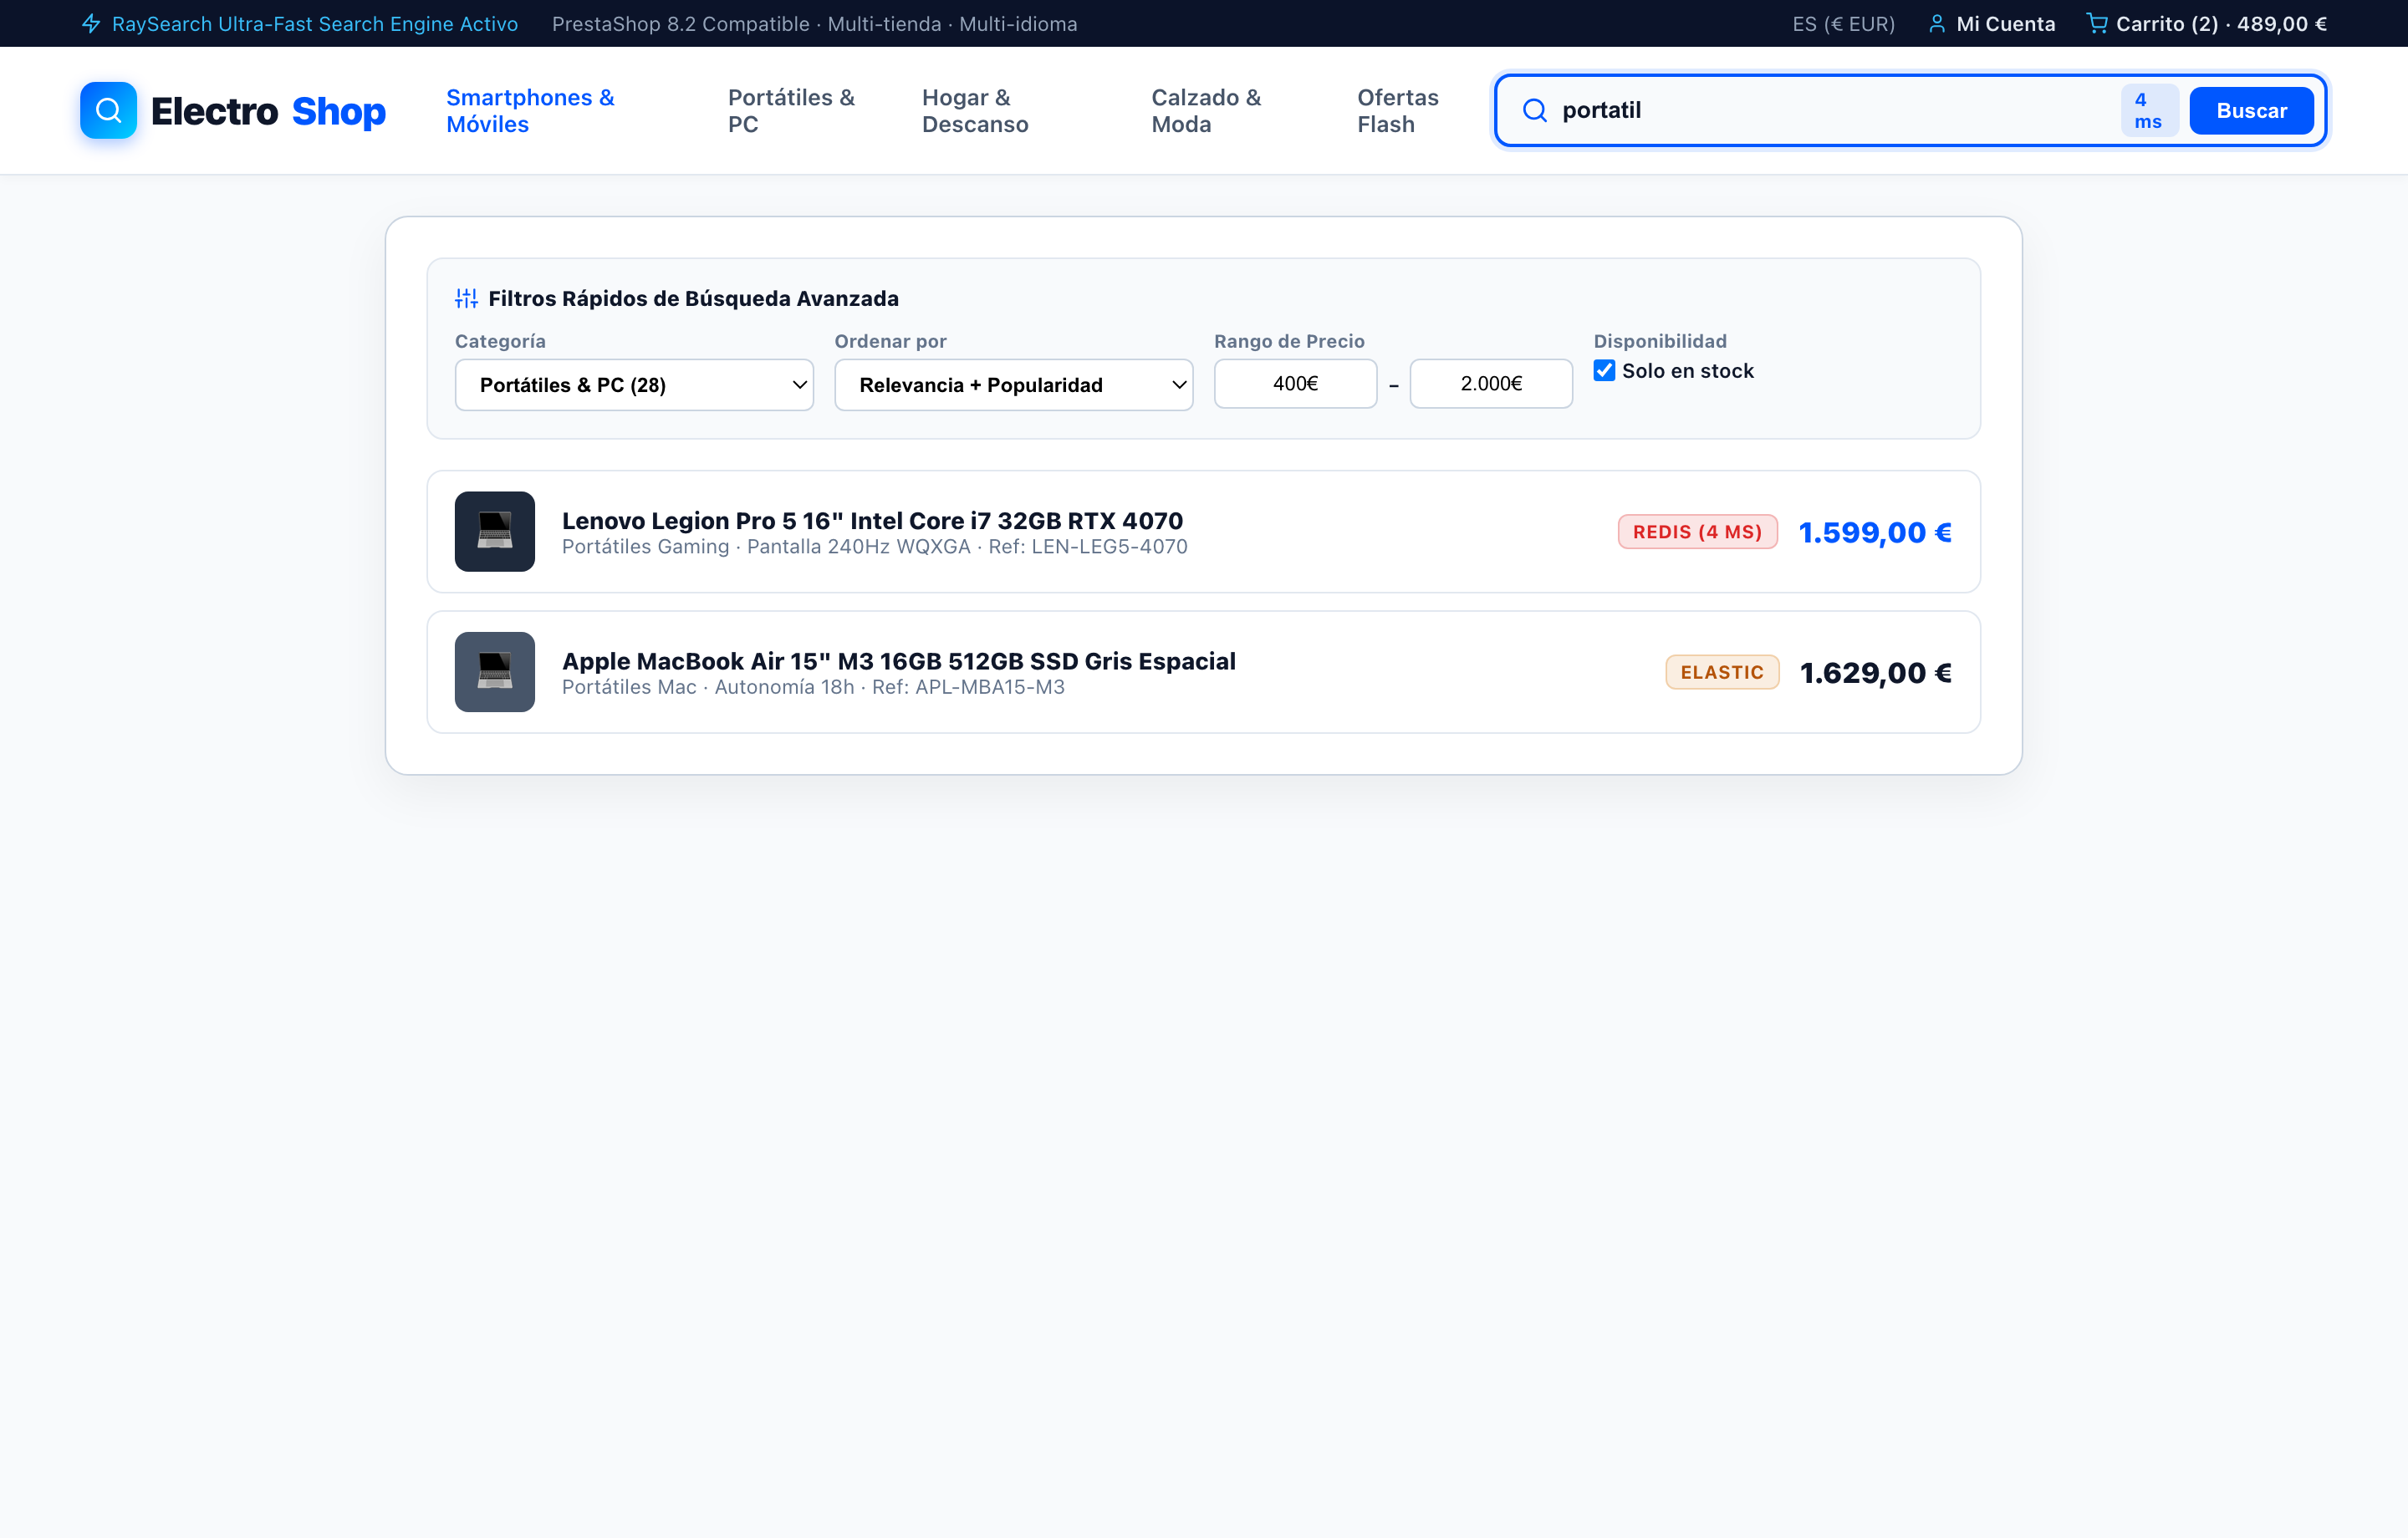Click Electro Shop logo text
2408x1538 pixels.
pyautogui.click(x=268, y=111)
